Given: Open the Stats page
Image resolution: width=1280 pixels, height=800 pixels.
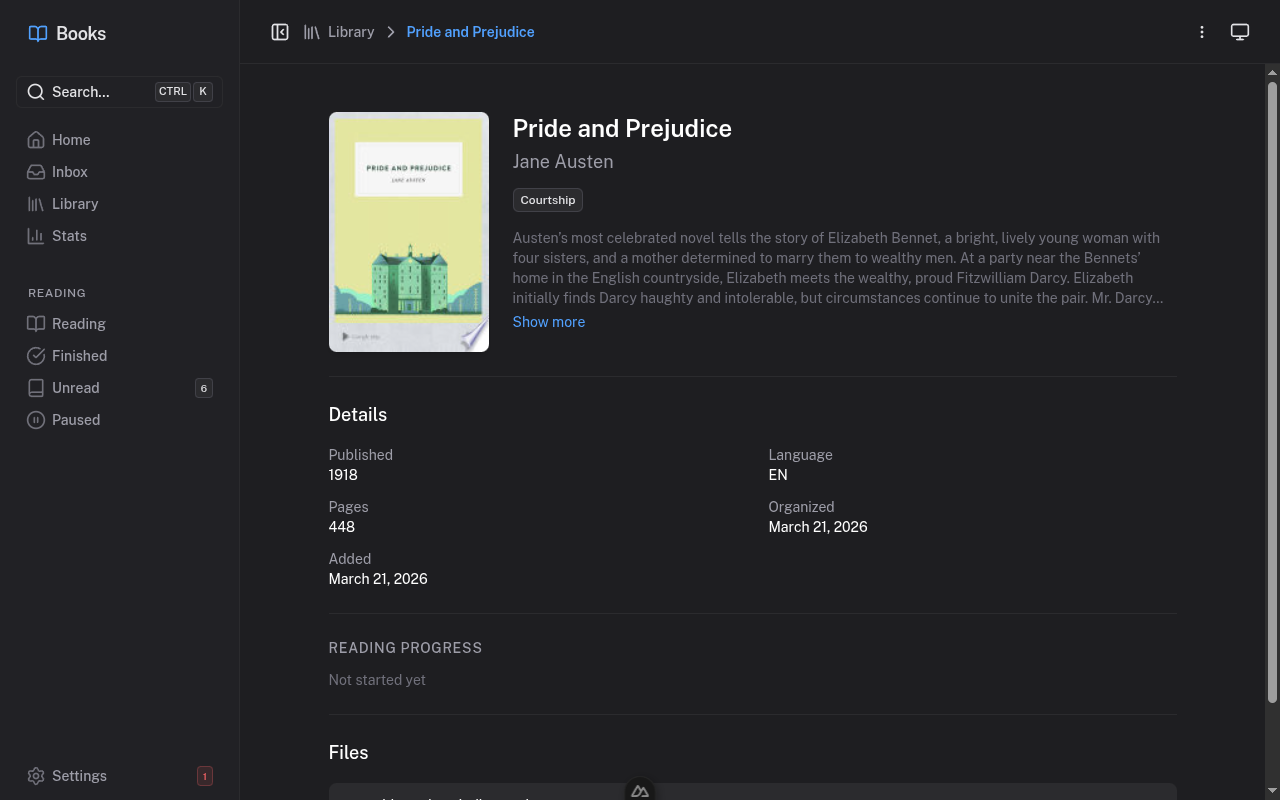Looking at the screenshot, I should [69, 236].
